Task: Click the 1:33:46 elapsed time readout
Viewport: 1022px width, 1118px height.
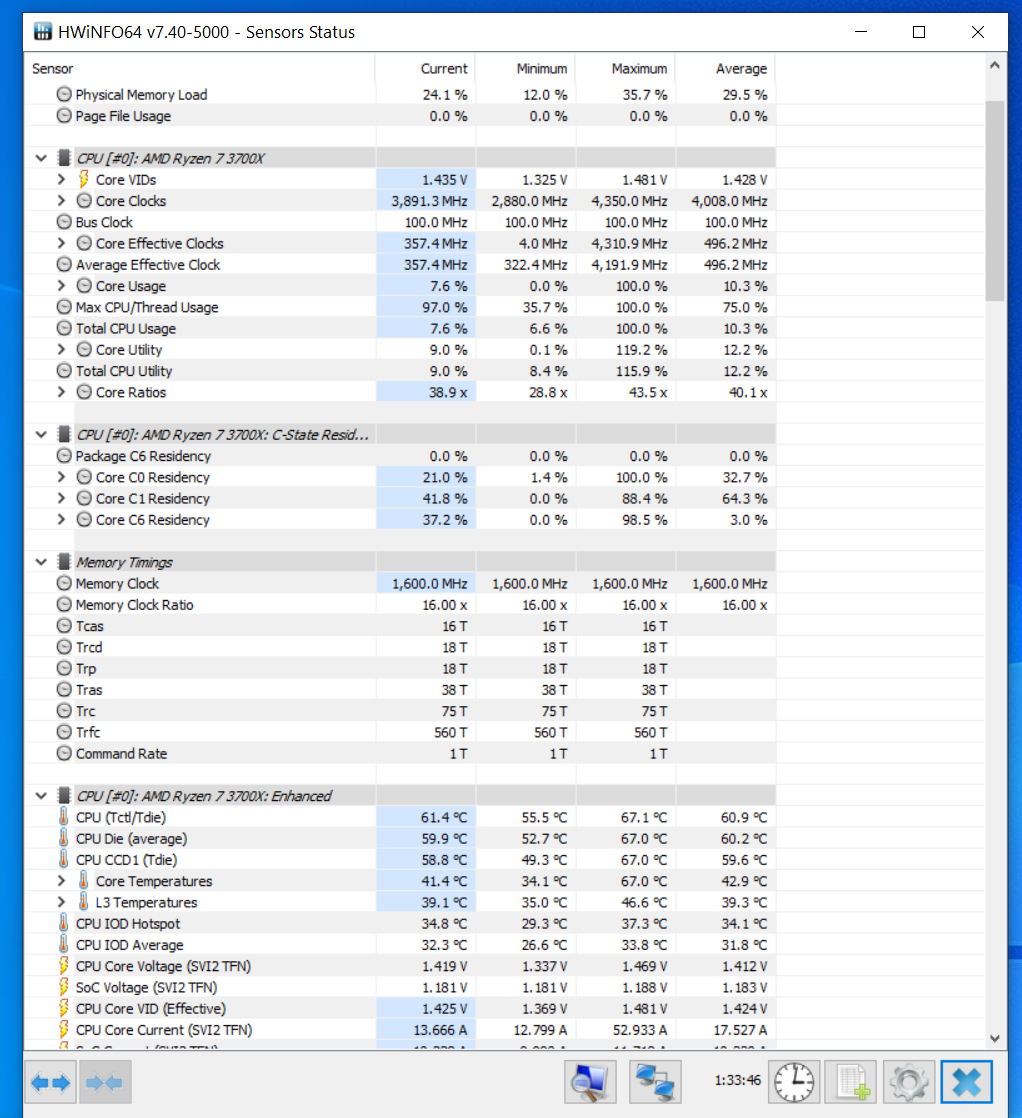Action: click(x=737, y=1080)
